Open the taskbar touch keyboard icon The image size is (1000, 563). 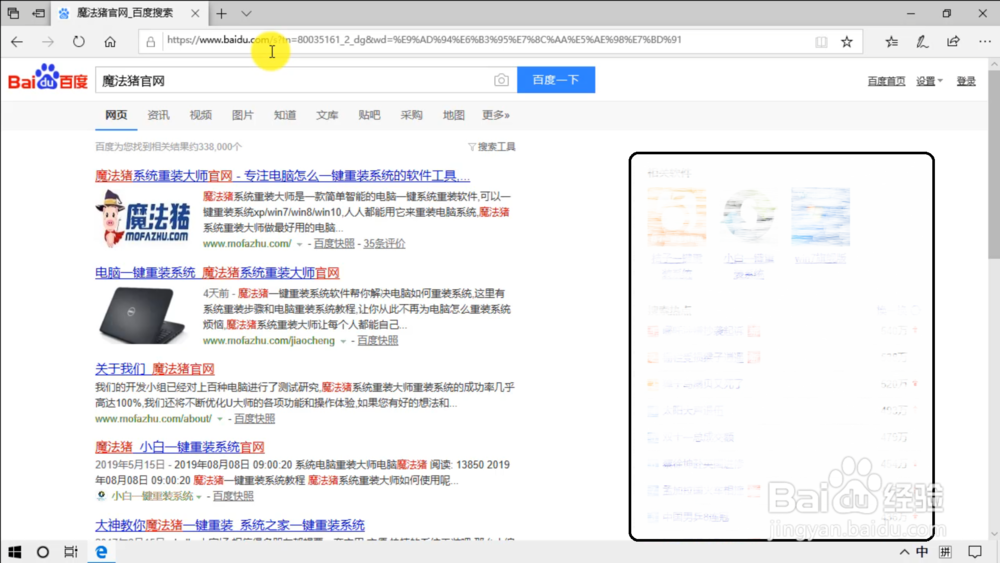pyautogui.click(x=946, y=552)
